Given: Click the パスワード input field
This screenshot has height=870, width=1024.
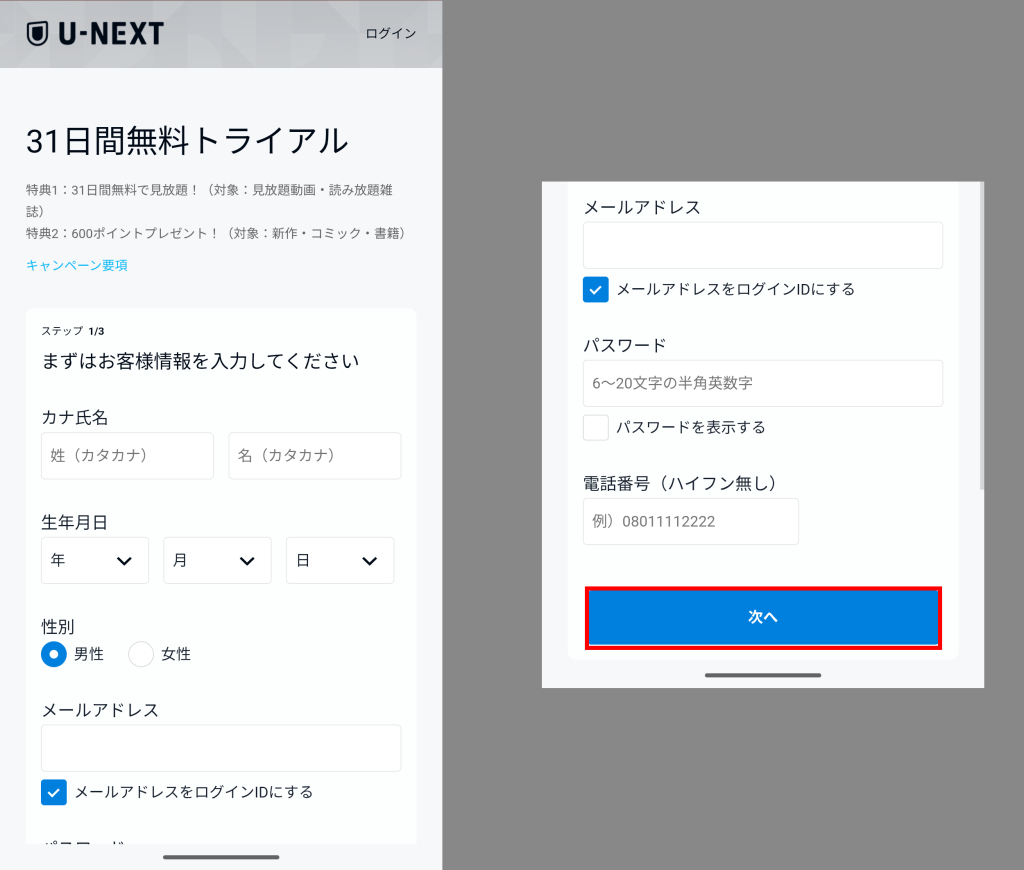Looking at the screenshot, I should click(762, 383).
